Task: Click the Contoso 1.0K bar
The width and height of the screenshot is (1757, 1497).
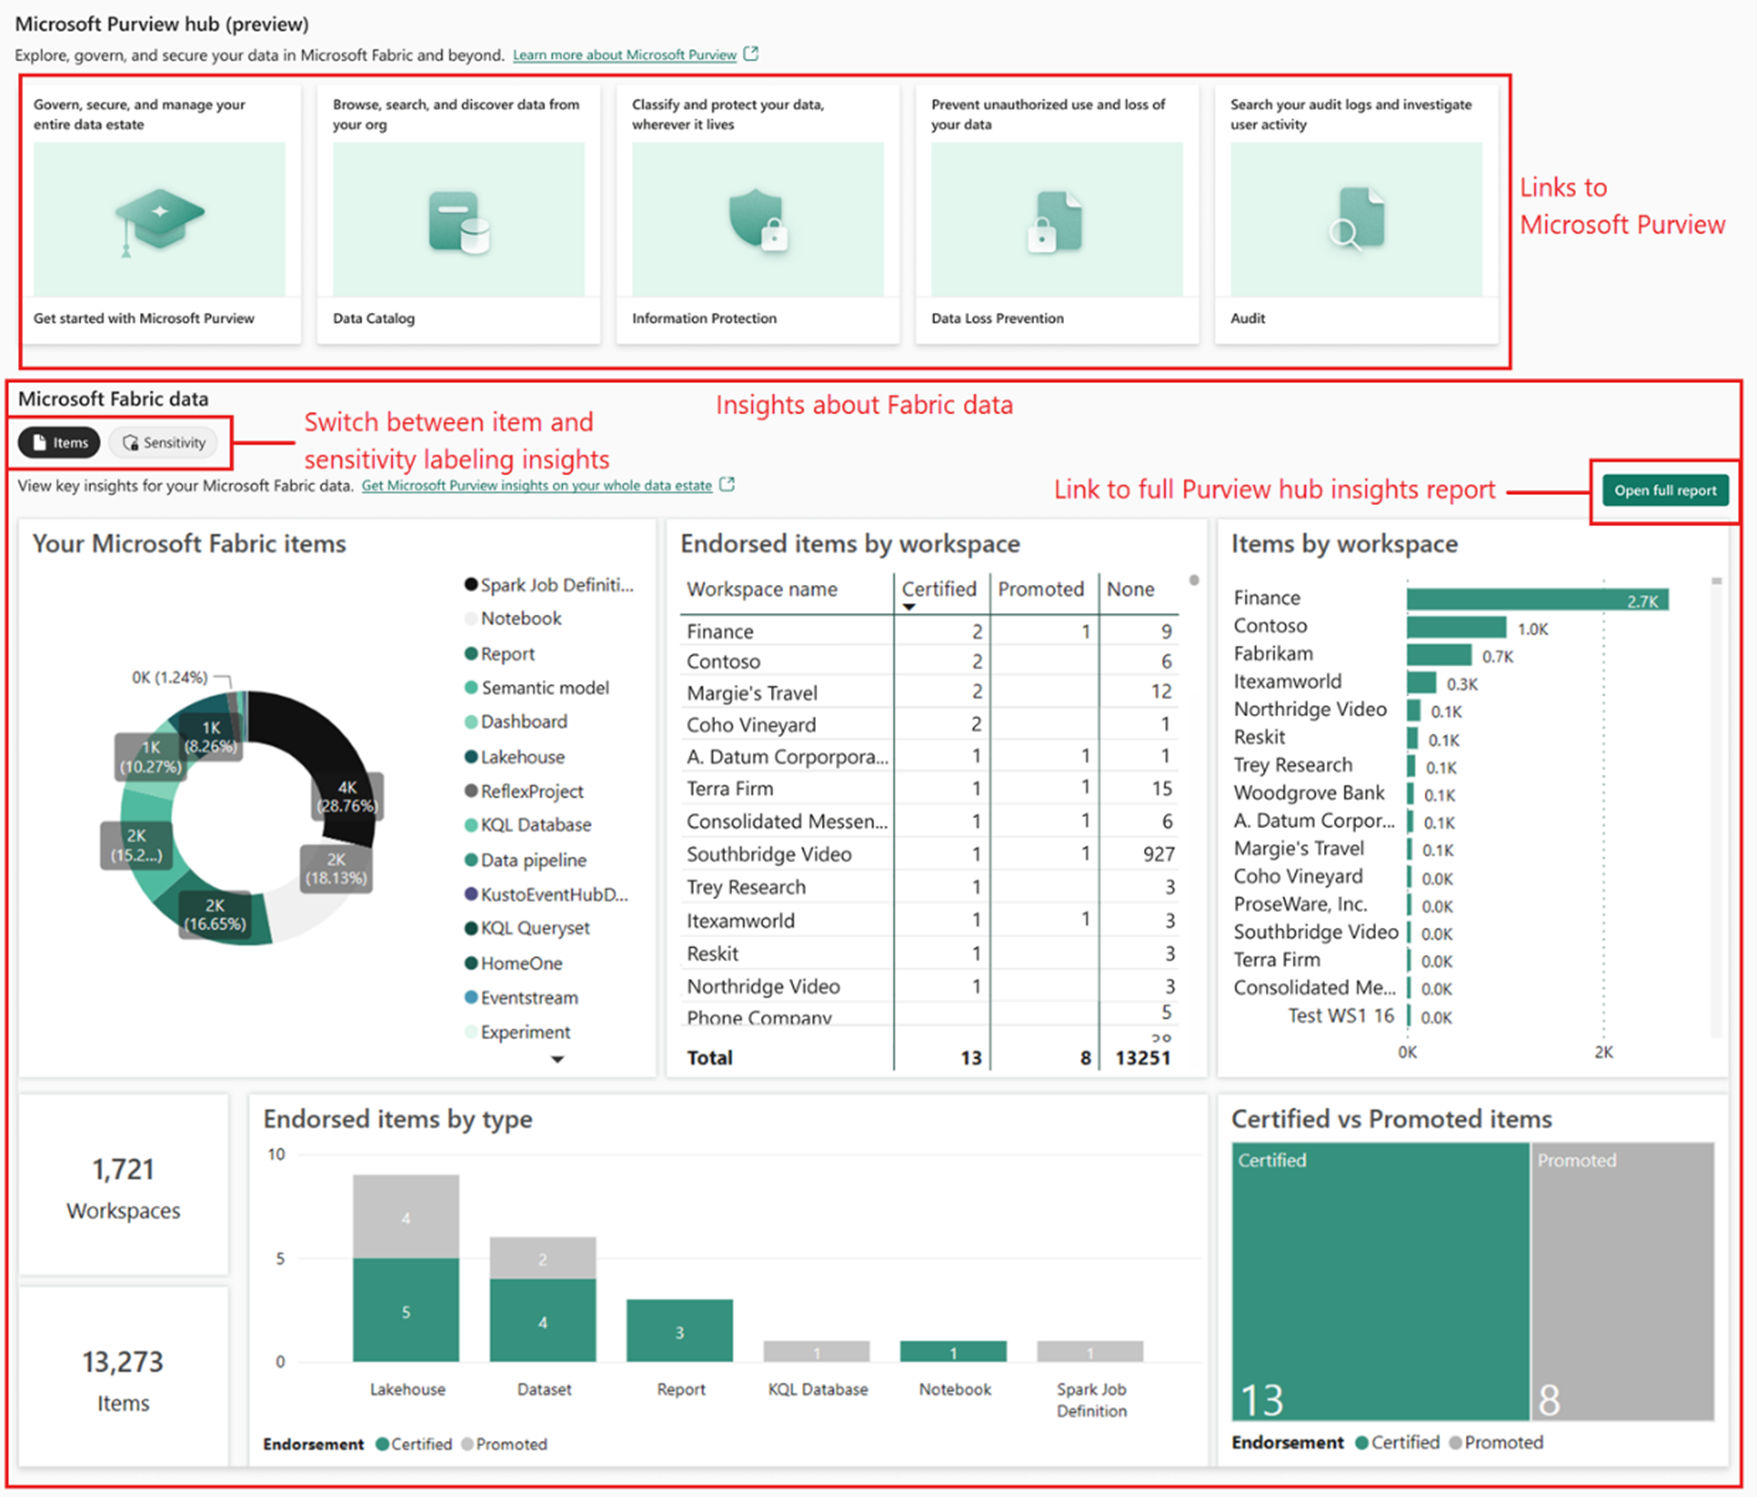Action: pyautogui.click(x=1456, y=628)
